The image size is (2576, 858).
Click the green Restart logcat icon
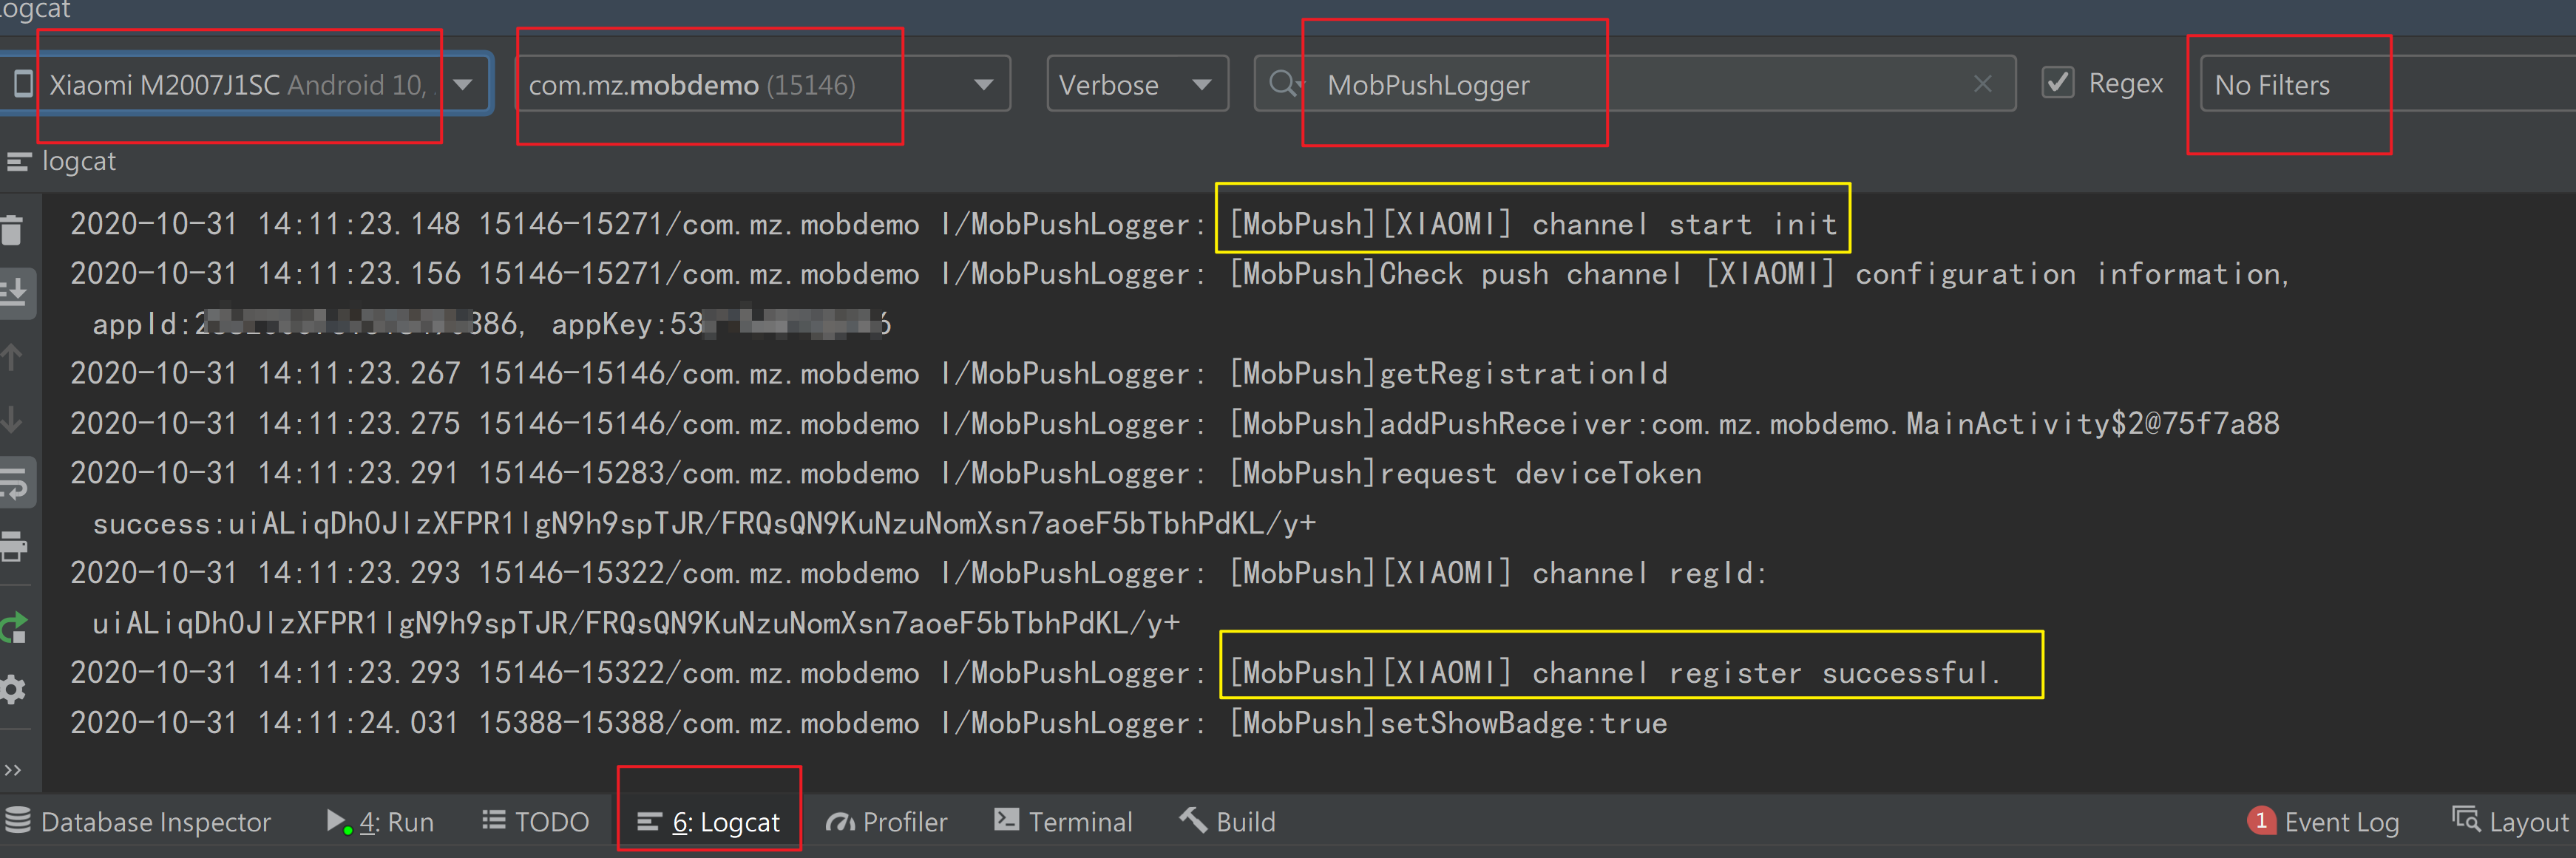[x=14, y=627]
